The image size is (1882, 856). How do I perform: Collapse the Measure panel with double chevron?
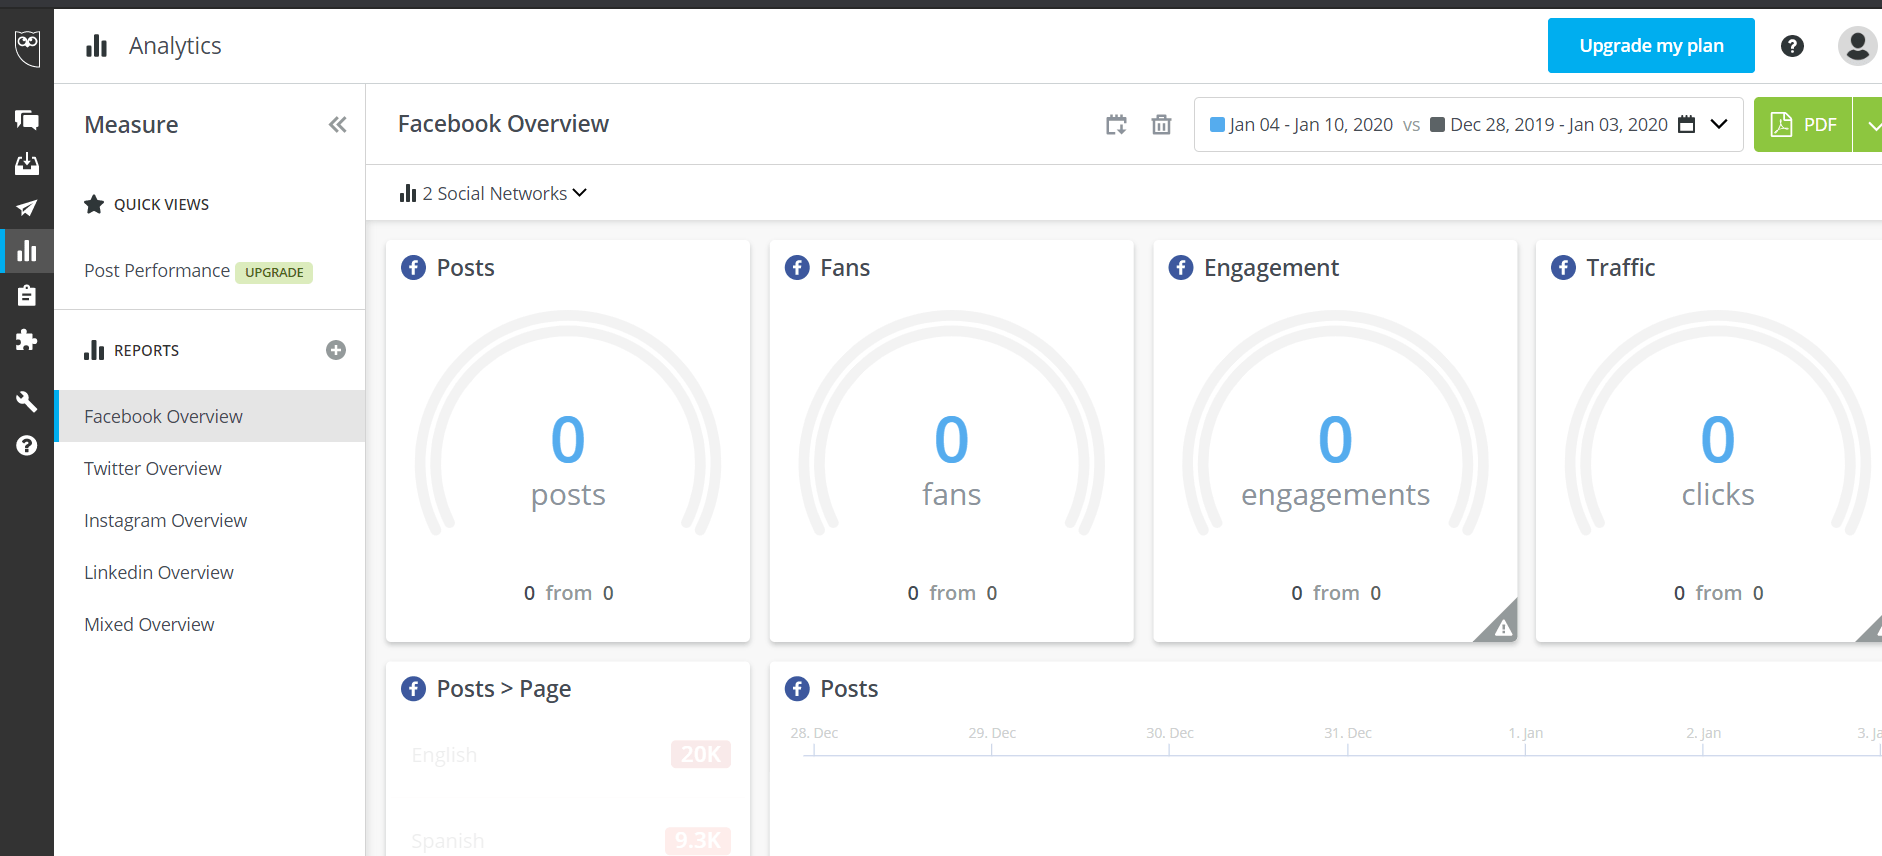click(338, 125)
